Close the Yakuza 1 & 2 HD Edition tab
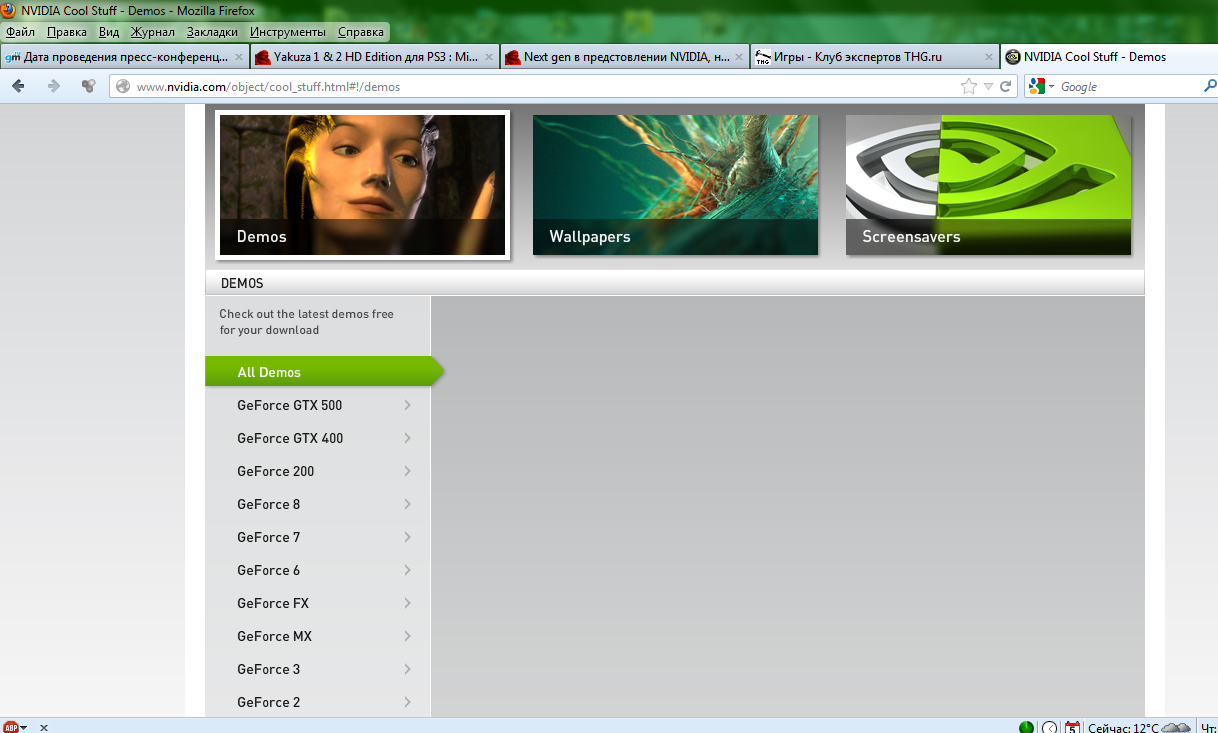The image size is (1218, 733). (x=490, y=57)
